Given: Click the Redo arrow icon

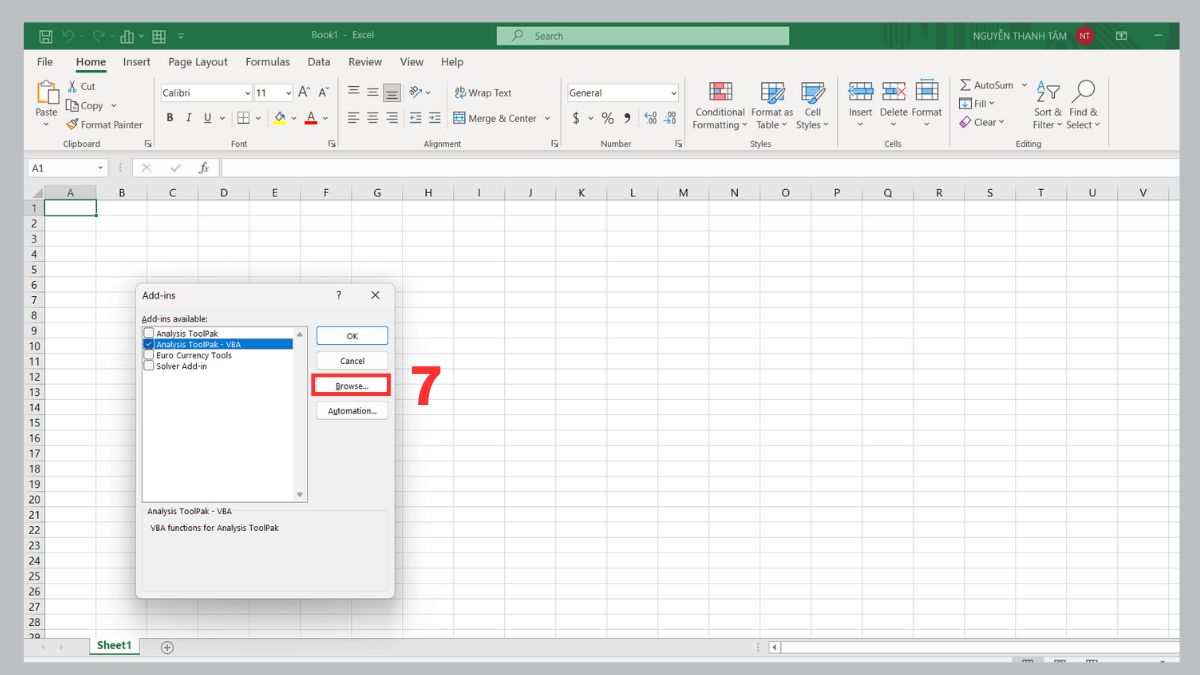Looking at the screenshot, I should coord(98,36).
